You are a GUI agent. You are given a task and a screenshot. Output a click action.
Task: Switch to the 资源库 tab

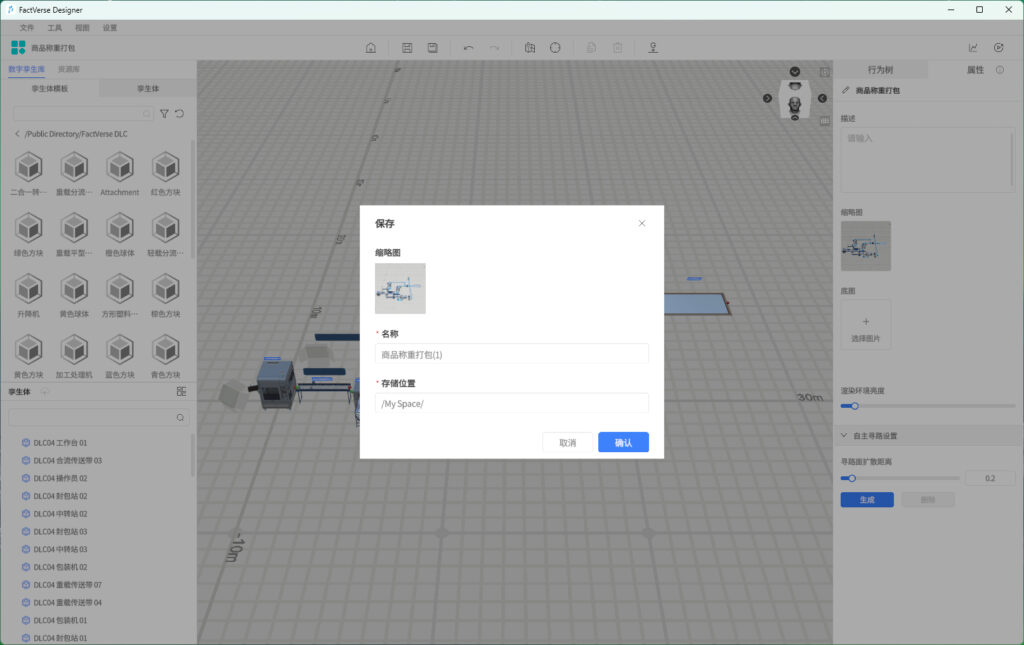69,69
